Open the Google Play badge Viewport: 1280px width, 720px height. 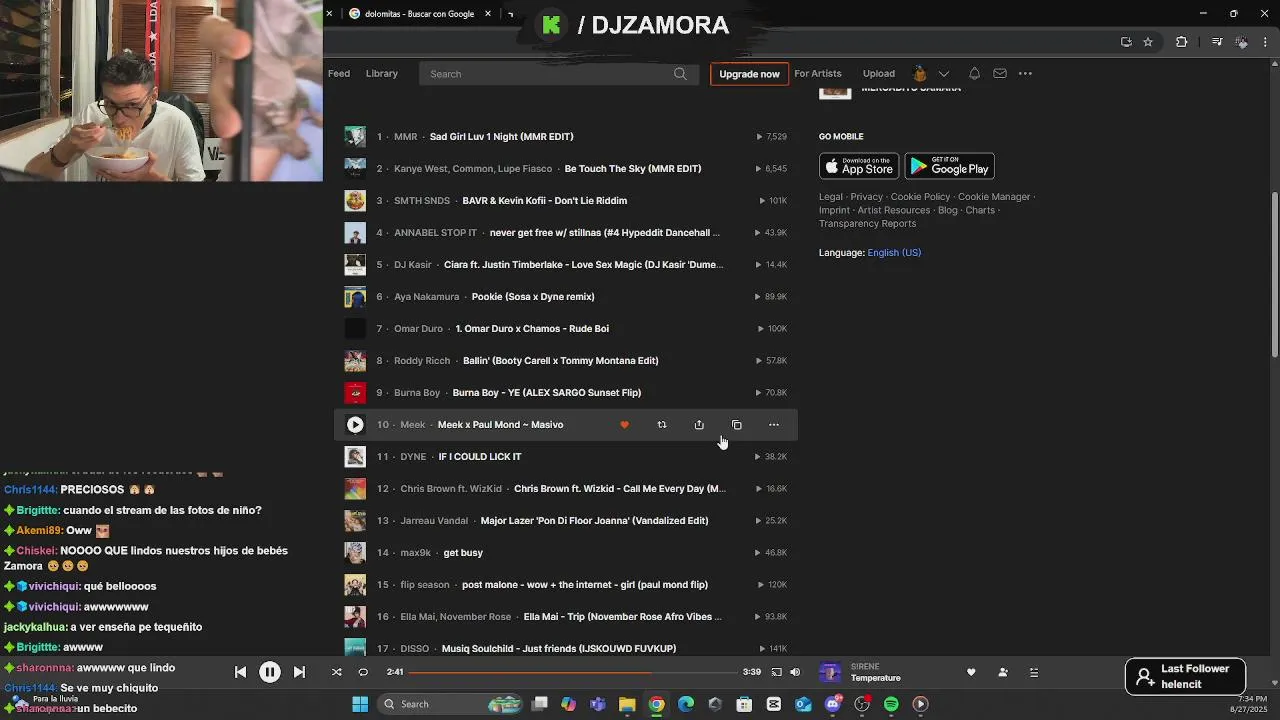(949, 166)
